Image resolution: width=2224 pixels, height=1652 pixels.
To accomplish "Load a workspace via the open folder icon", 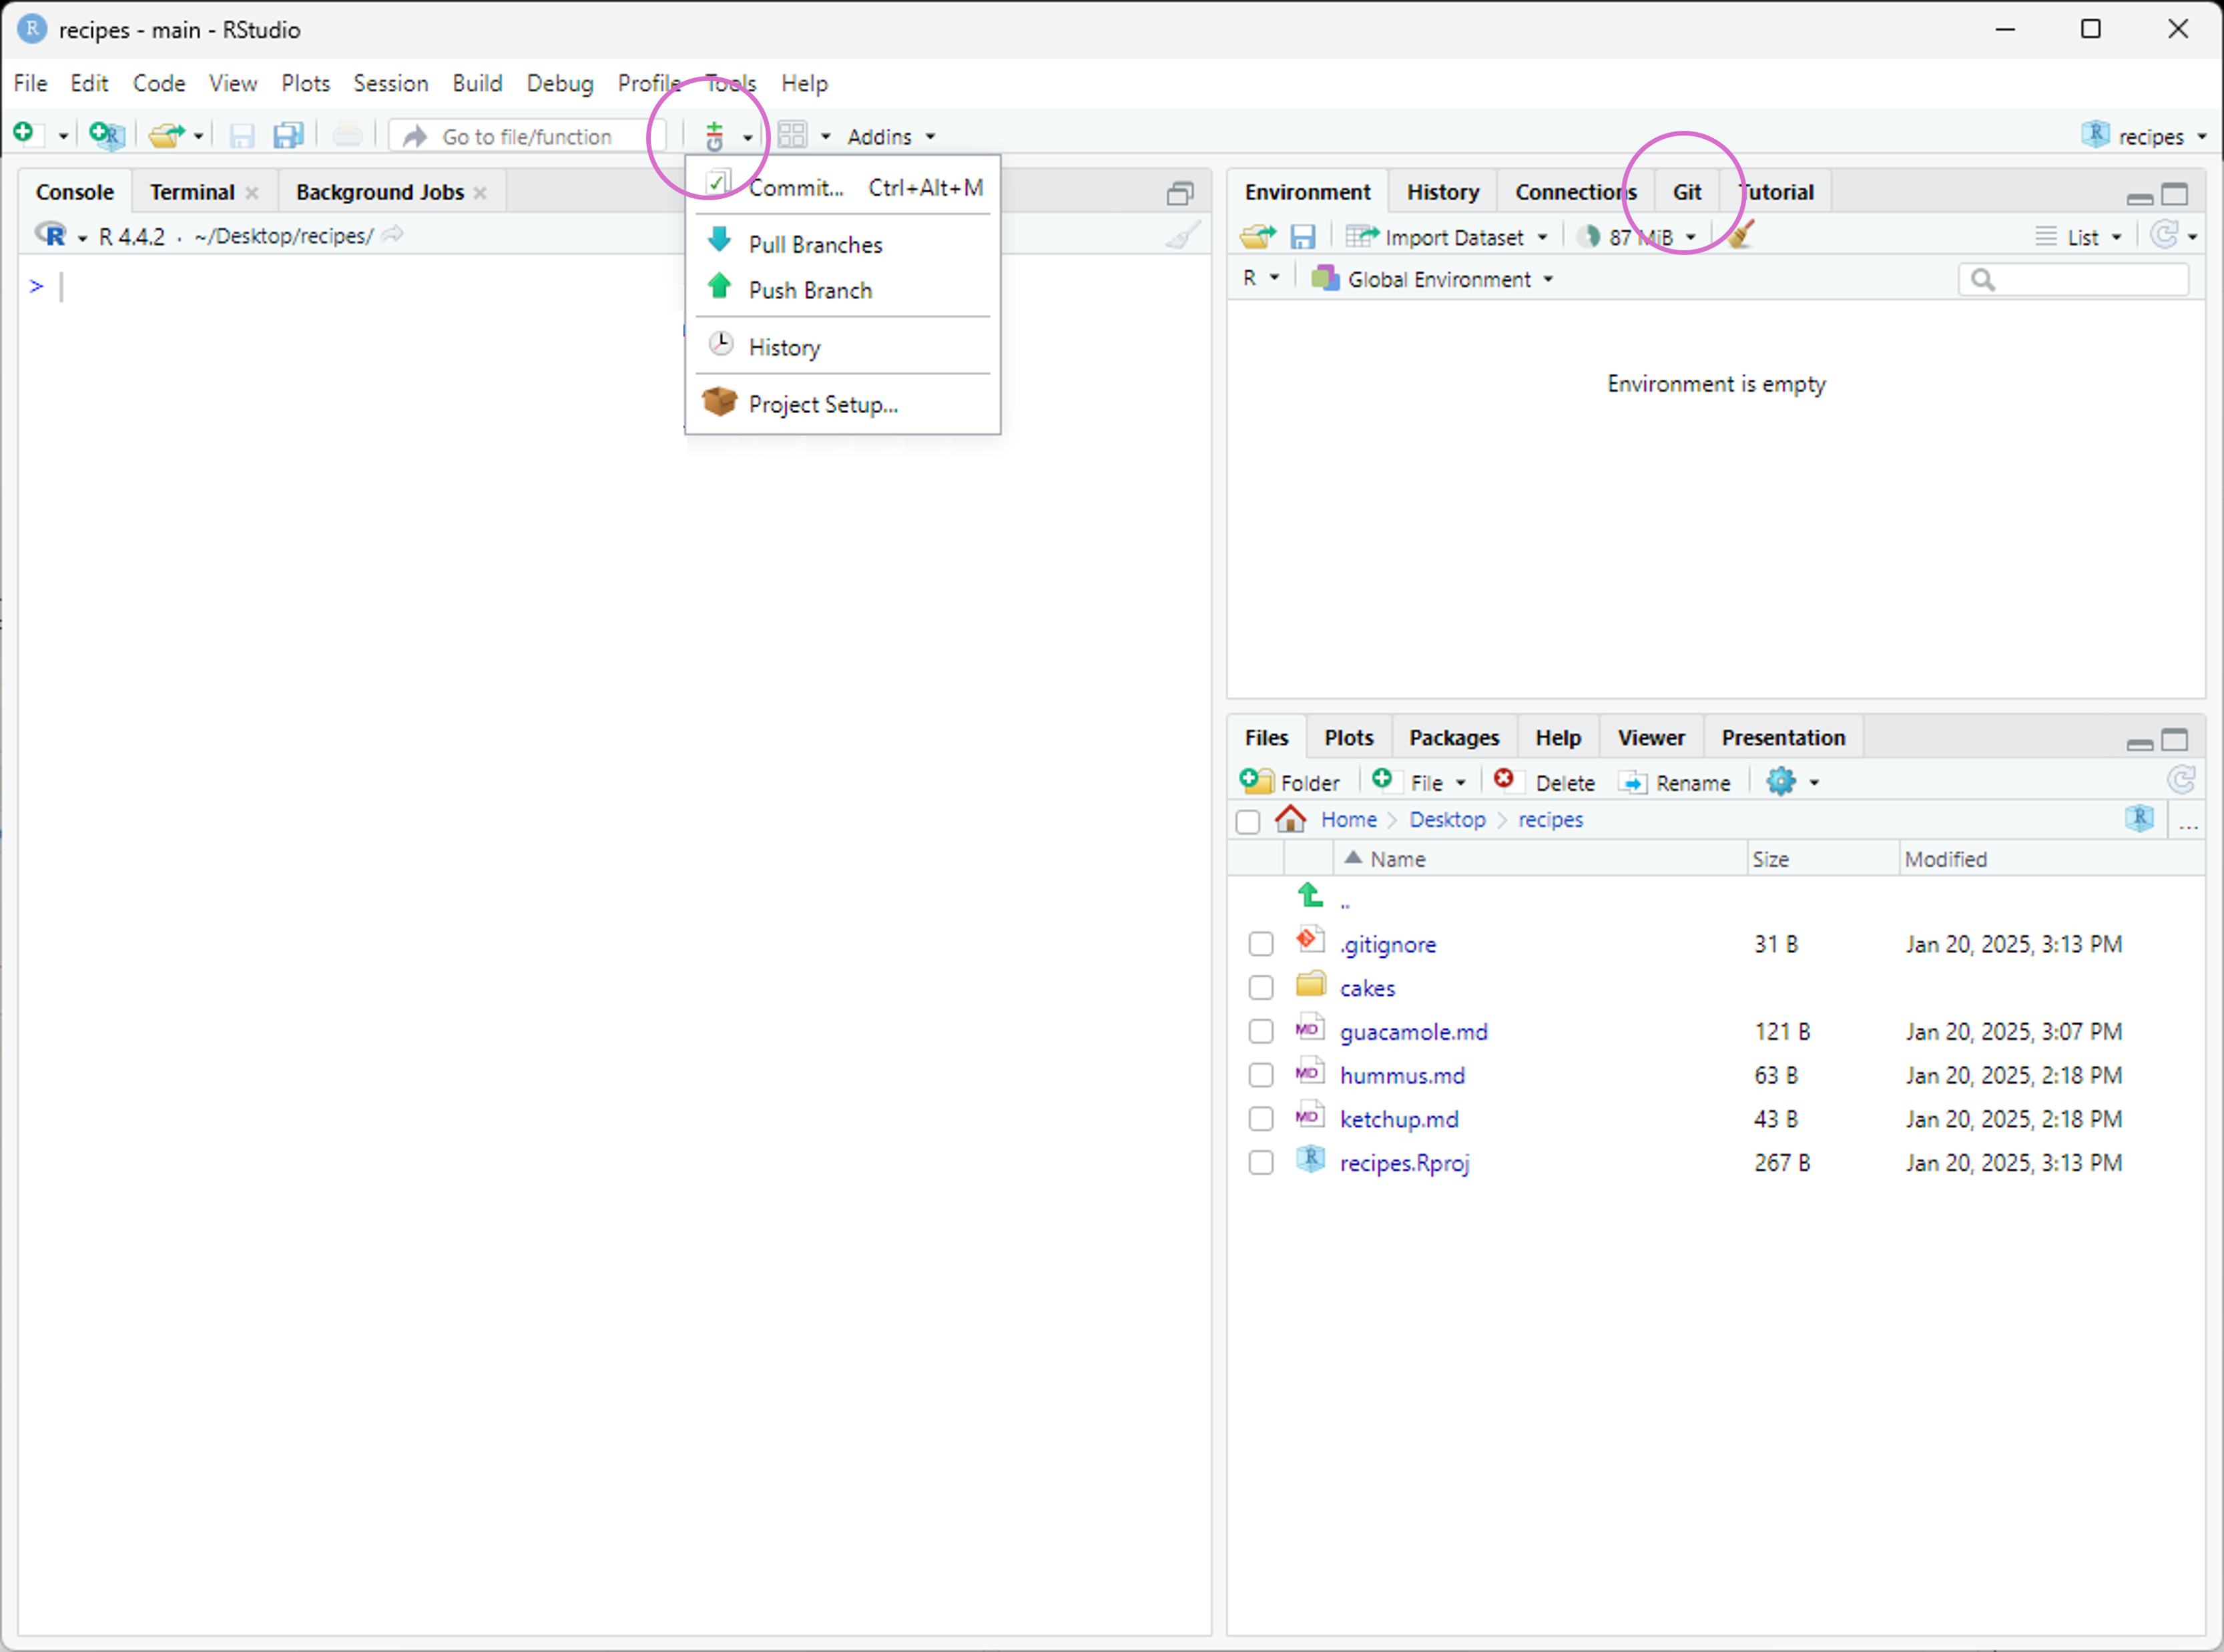I will pyautogui.click(x=1257, y=235).
